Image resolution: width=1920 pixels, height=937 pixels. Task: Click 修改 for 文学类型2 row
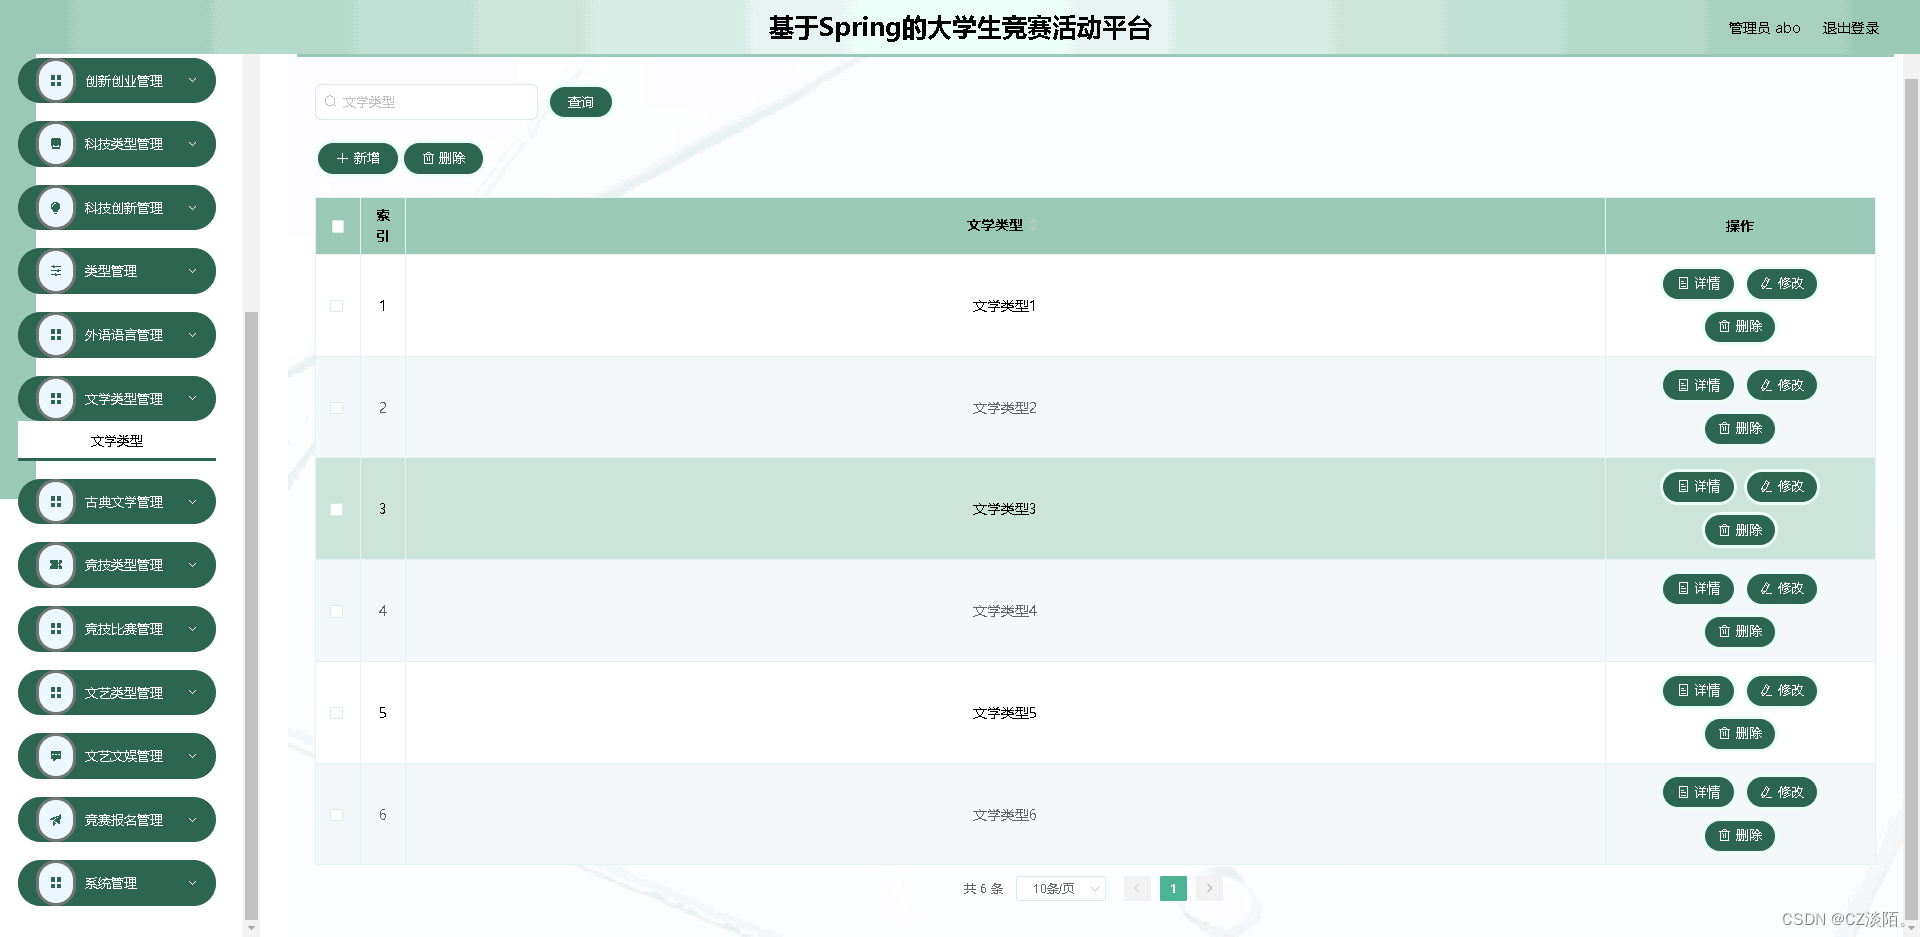[x=1781, y=386]
